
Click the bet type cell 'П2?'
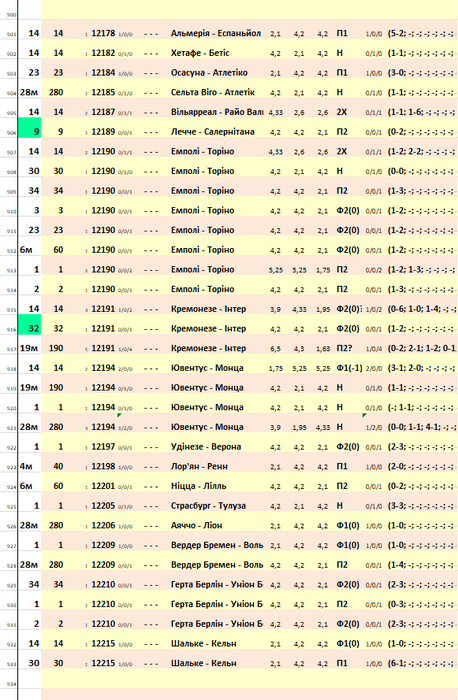[344, 348]
